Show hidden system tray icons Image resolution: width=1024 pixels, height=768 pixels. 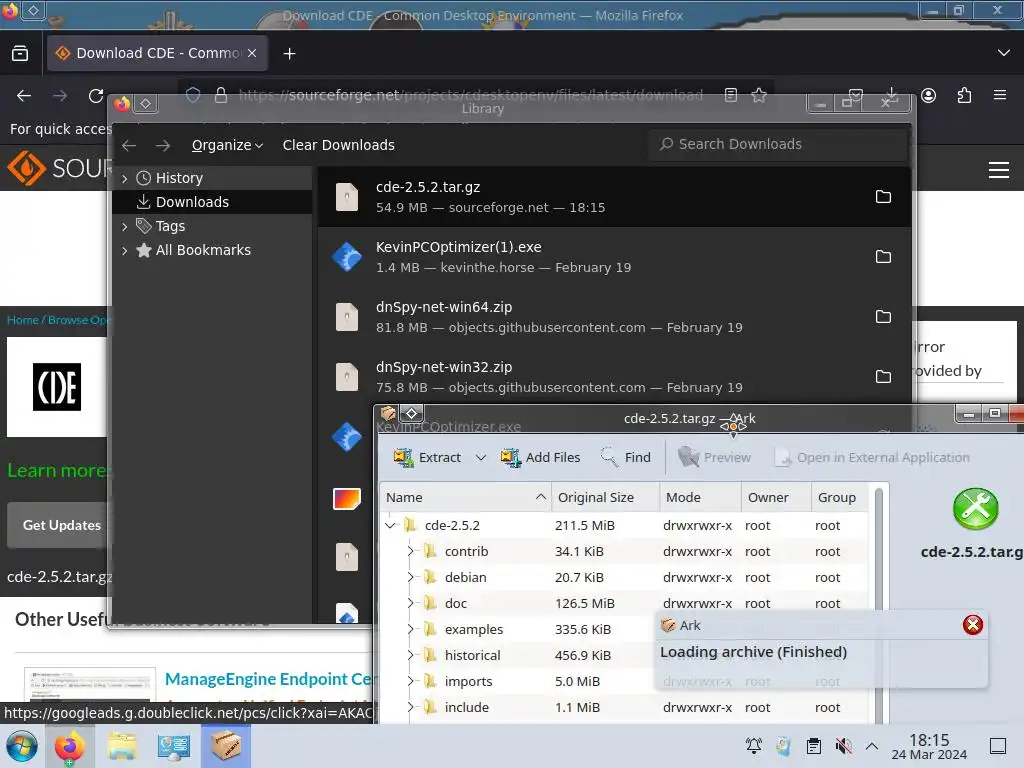871,745
